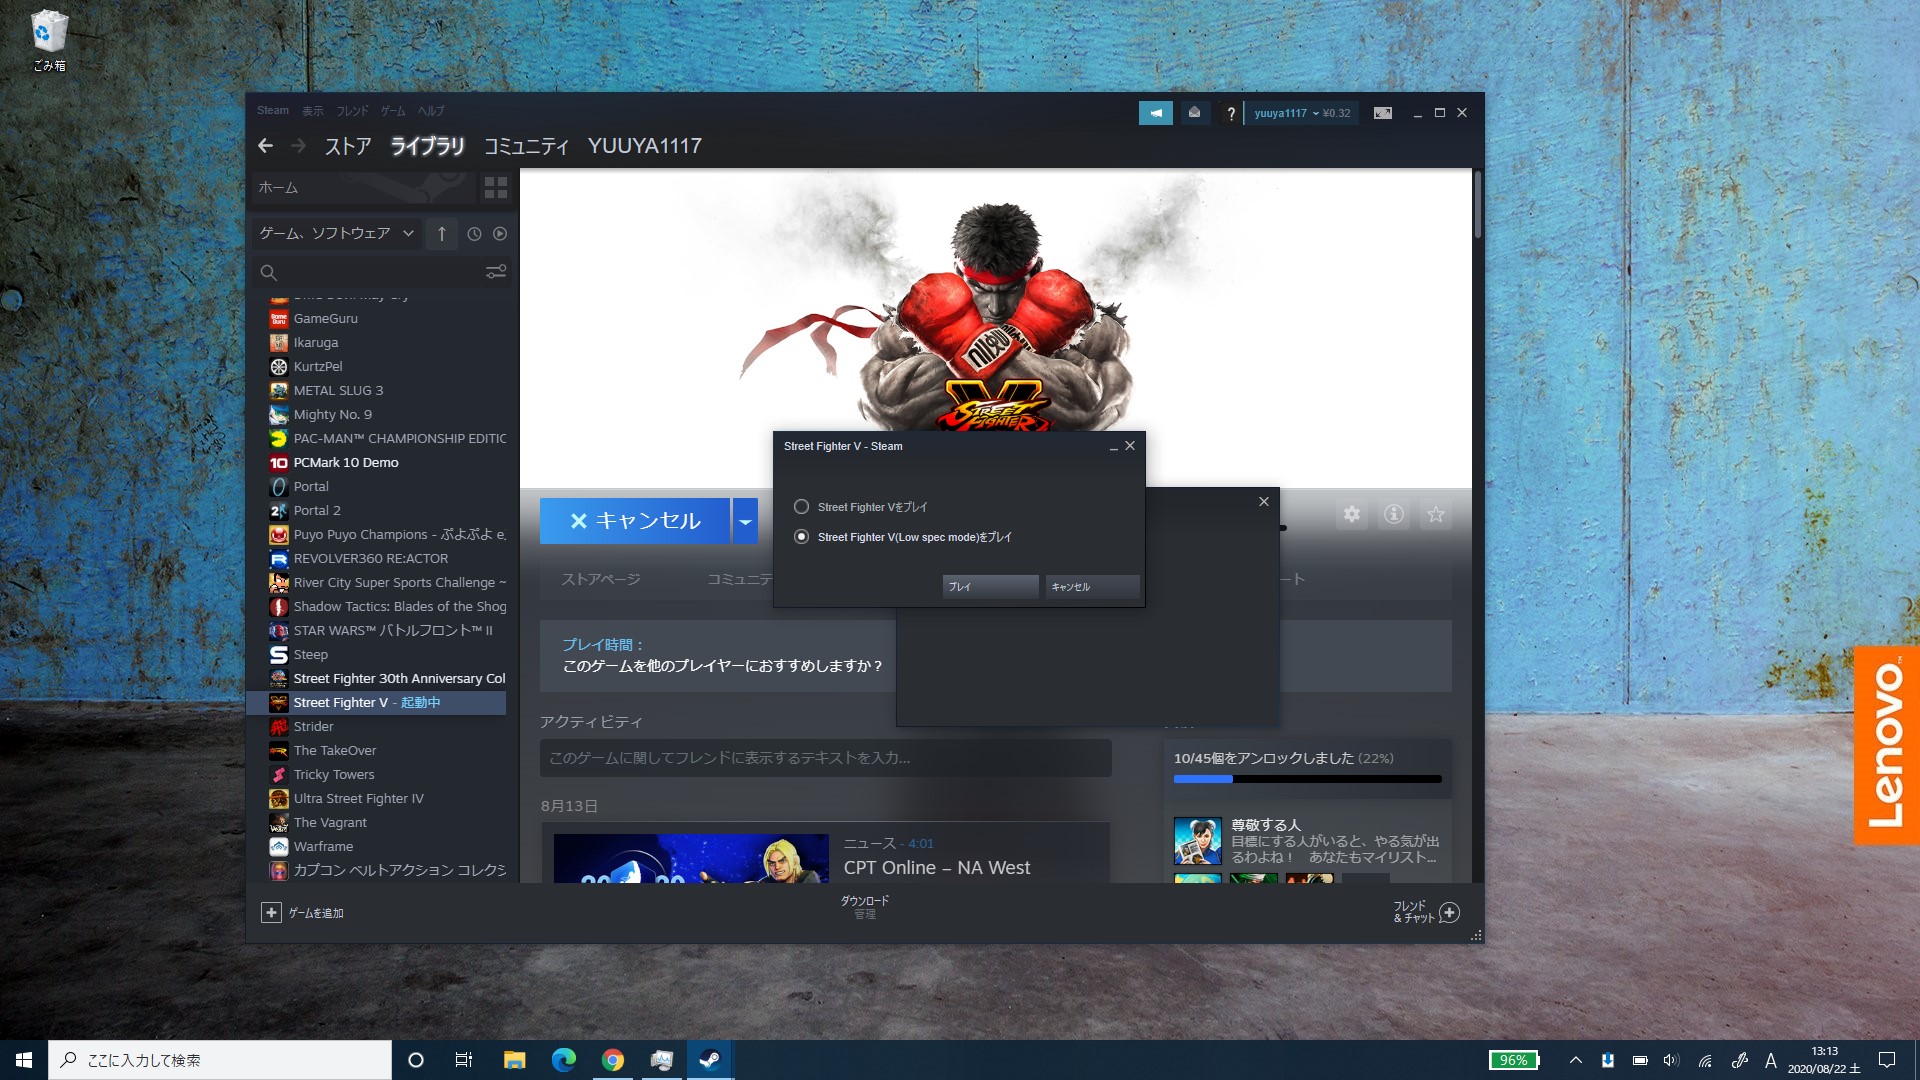Open advanced filter sliders icon
Viewport: 1920px width, 1080px height.
click(x=495, y=272)
